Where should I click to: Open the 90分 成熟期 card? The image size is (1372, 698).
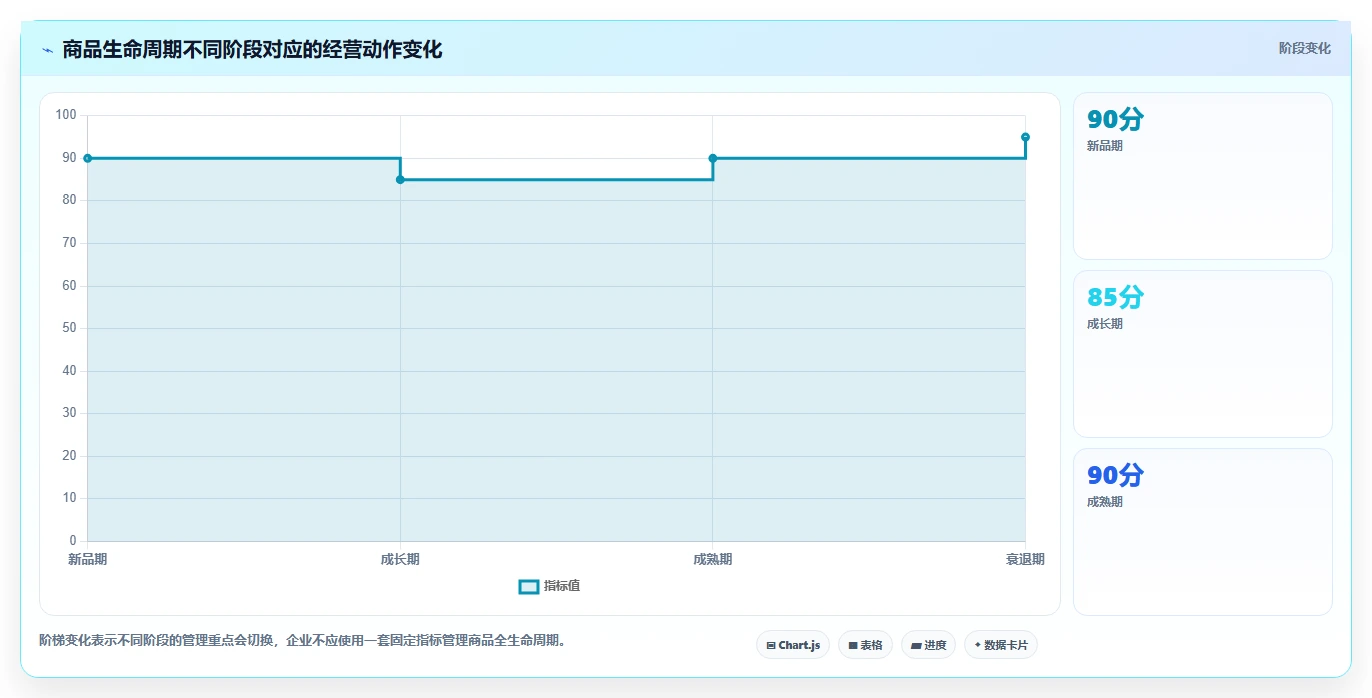[1202, 532]
